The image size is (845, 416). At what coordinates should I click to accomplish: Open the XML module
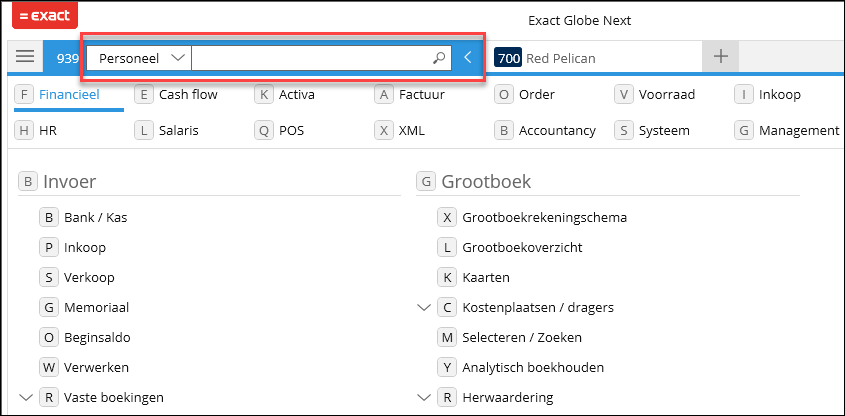point(412,131)
